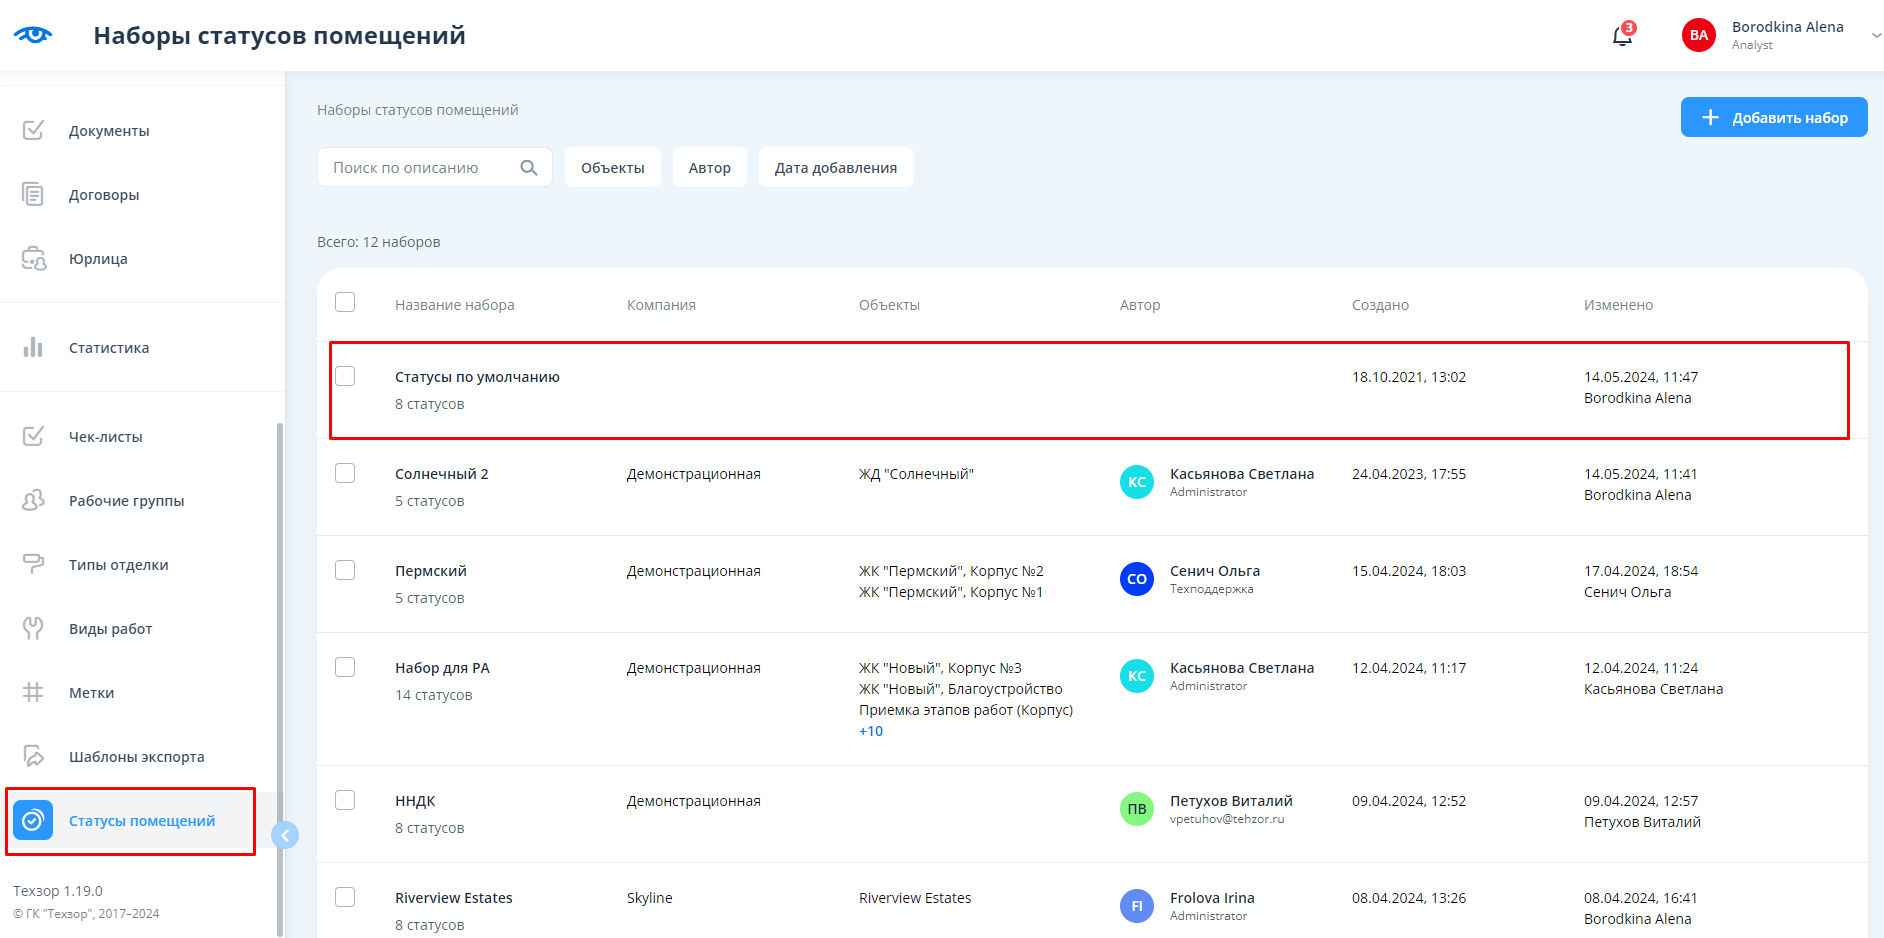Open Виды работ wrench icon
The height and width of the screenshot is (938, 1884).
click(x=33, y=628)
